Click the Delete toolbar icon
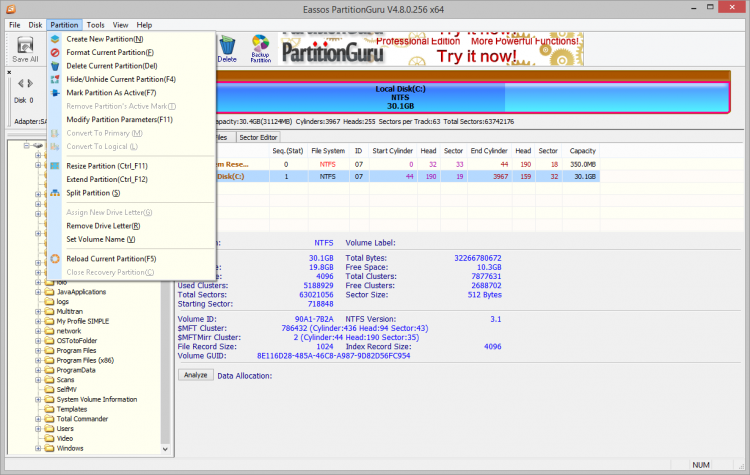750x475 pixels. pos(227,49)
